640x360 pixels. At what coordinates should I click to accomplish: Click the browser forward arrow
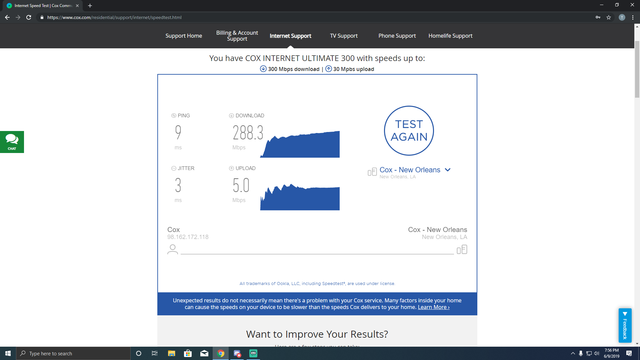(x=18, y=18)
